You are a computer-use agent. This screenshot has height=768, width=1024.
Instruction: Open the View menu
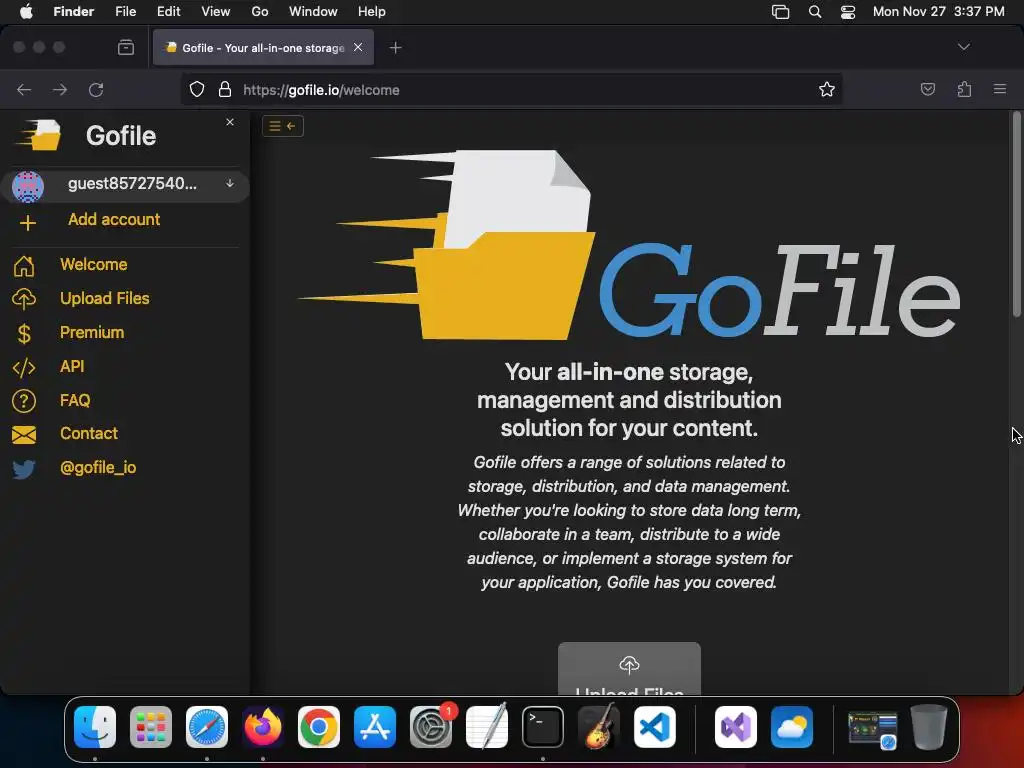tap(216, 11)
